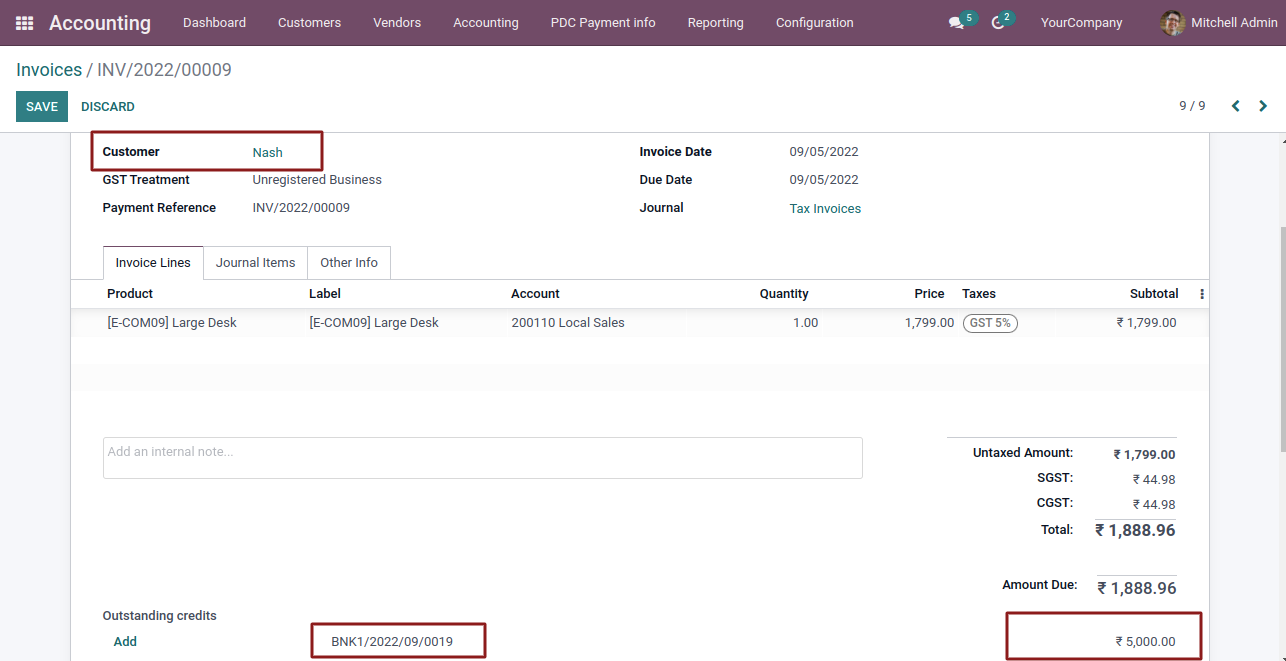This screenshot has height=661, width=1286.
Task: Click the GST 5% tax tag
Action: click(990, 323)
